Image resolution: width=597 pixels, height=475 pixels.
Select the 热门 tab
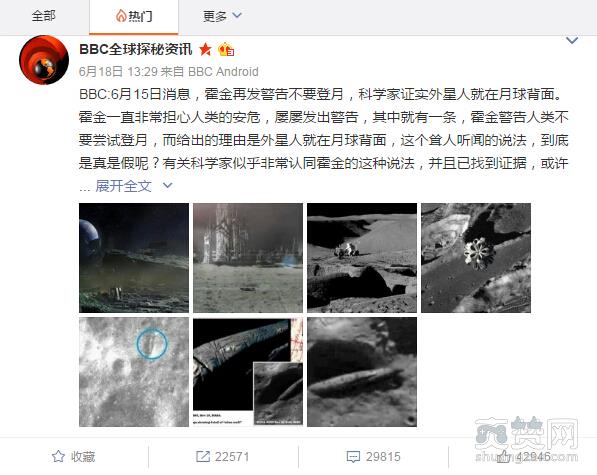click(x=134, y=17)
